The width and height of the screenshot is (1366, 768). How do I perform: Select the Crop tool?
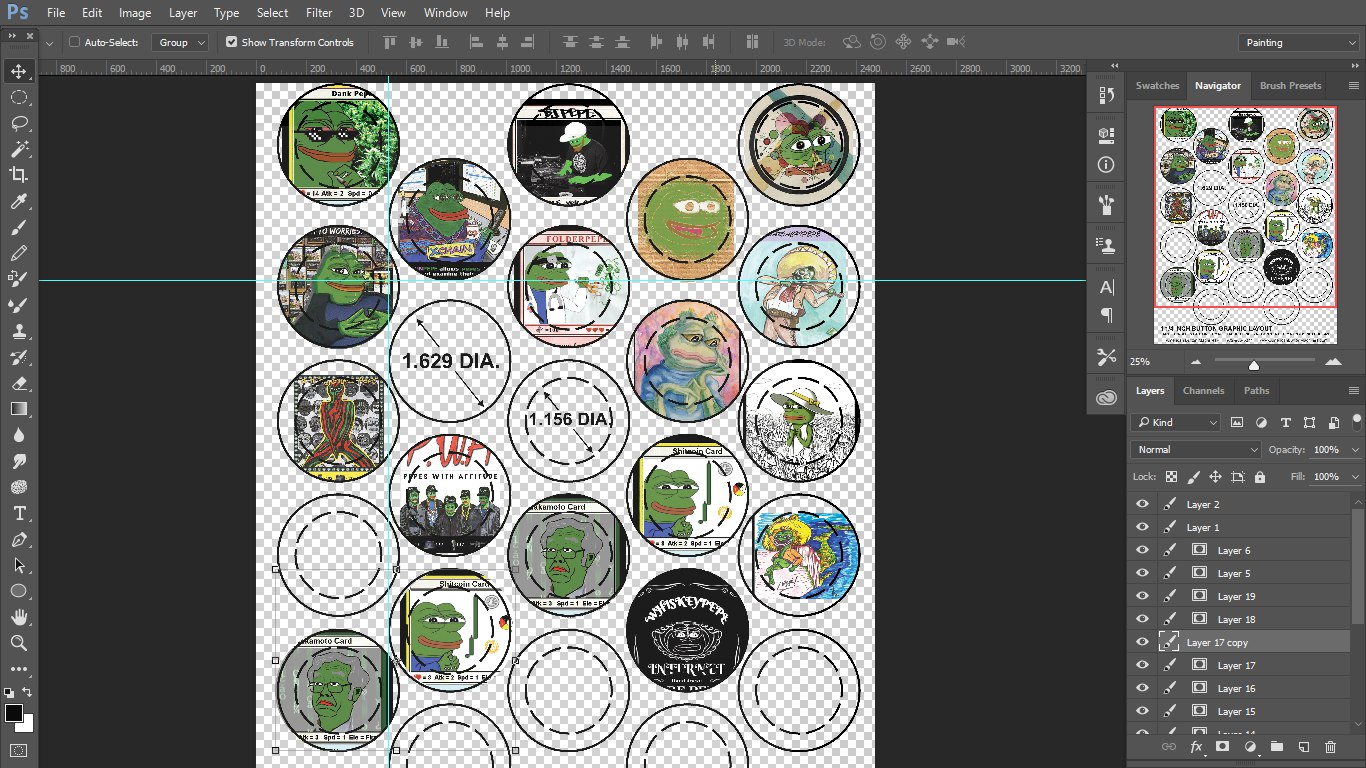19,175
